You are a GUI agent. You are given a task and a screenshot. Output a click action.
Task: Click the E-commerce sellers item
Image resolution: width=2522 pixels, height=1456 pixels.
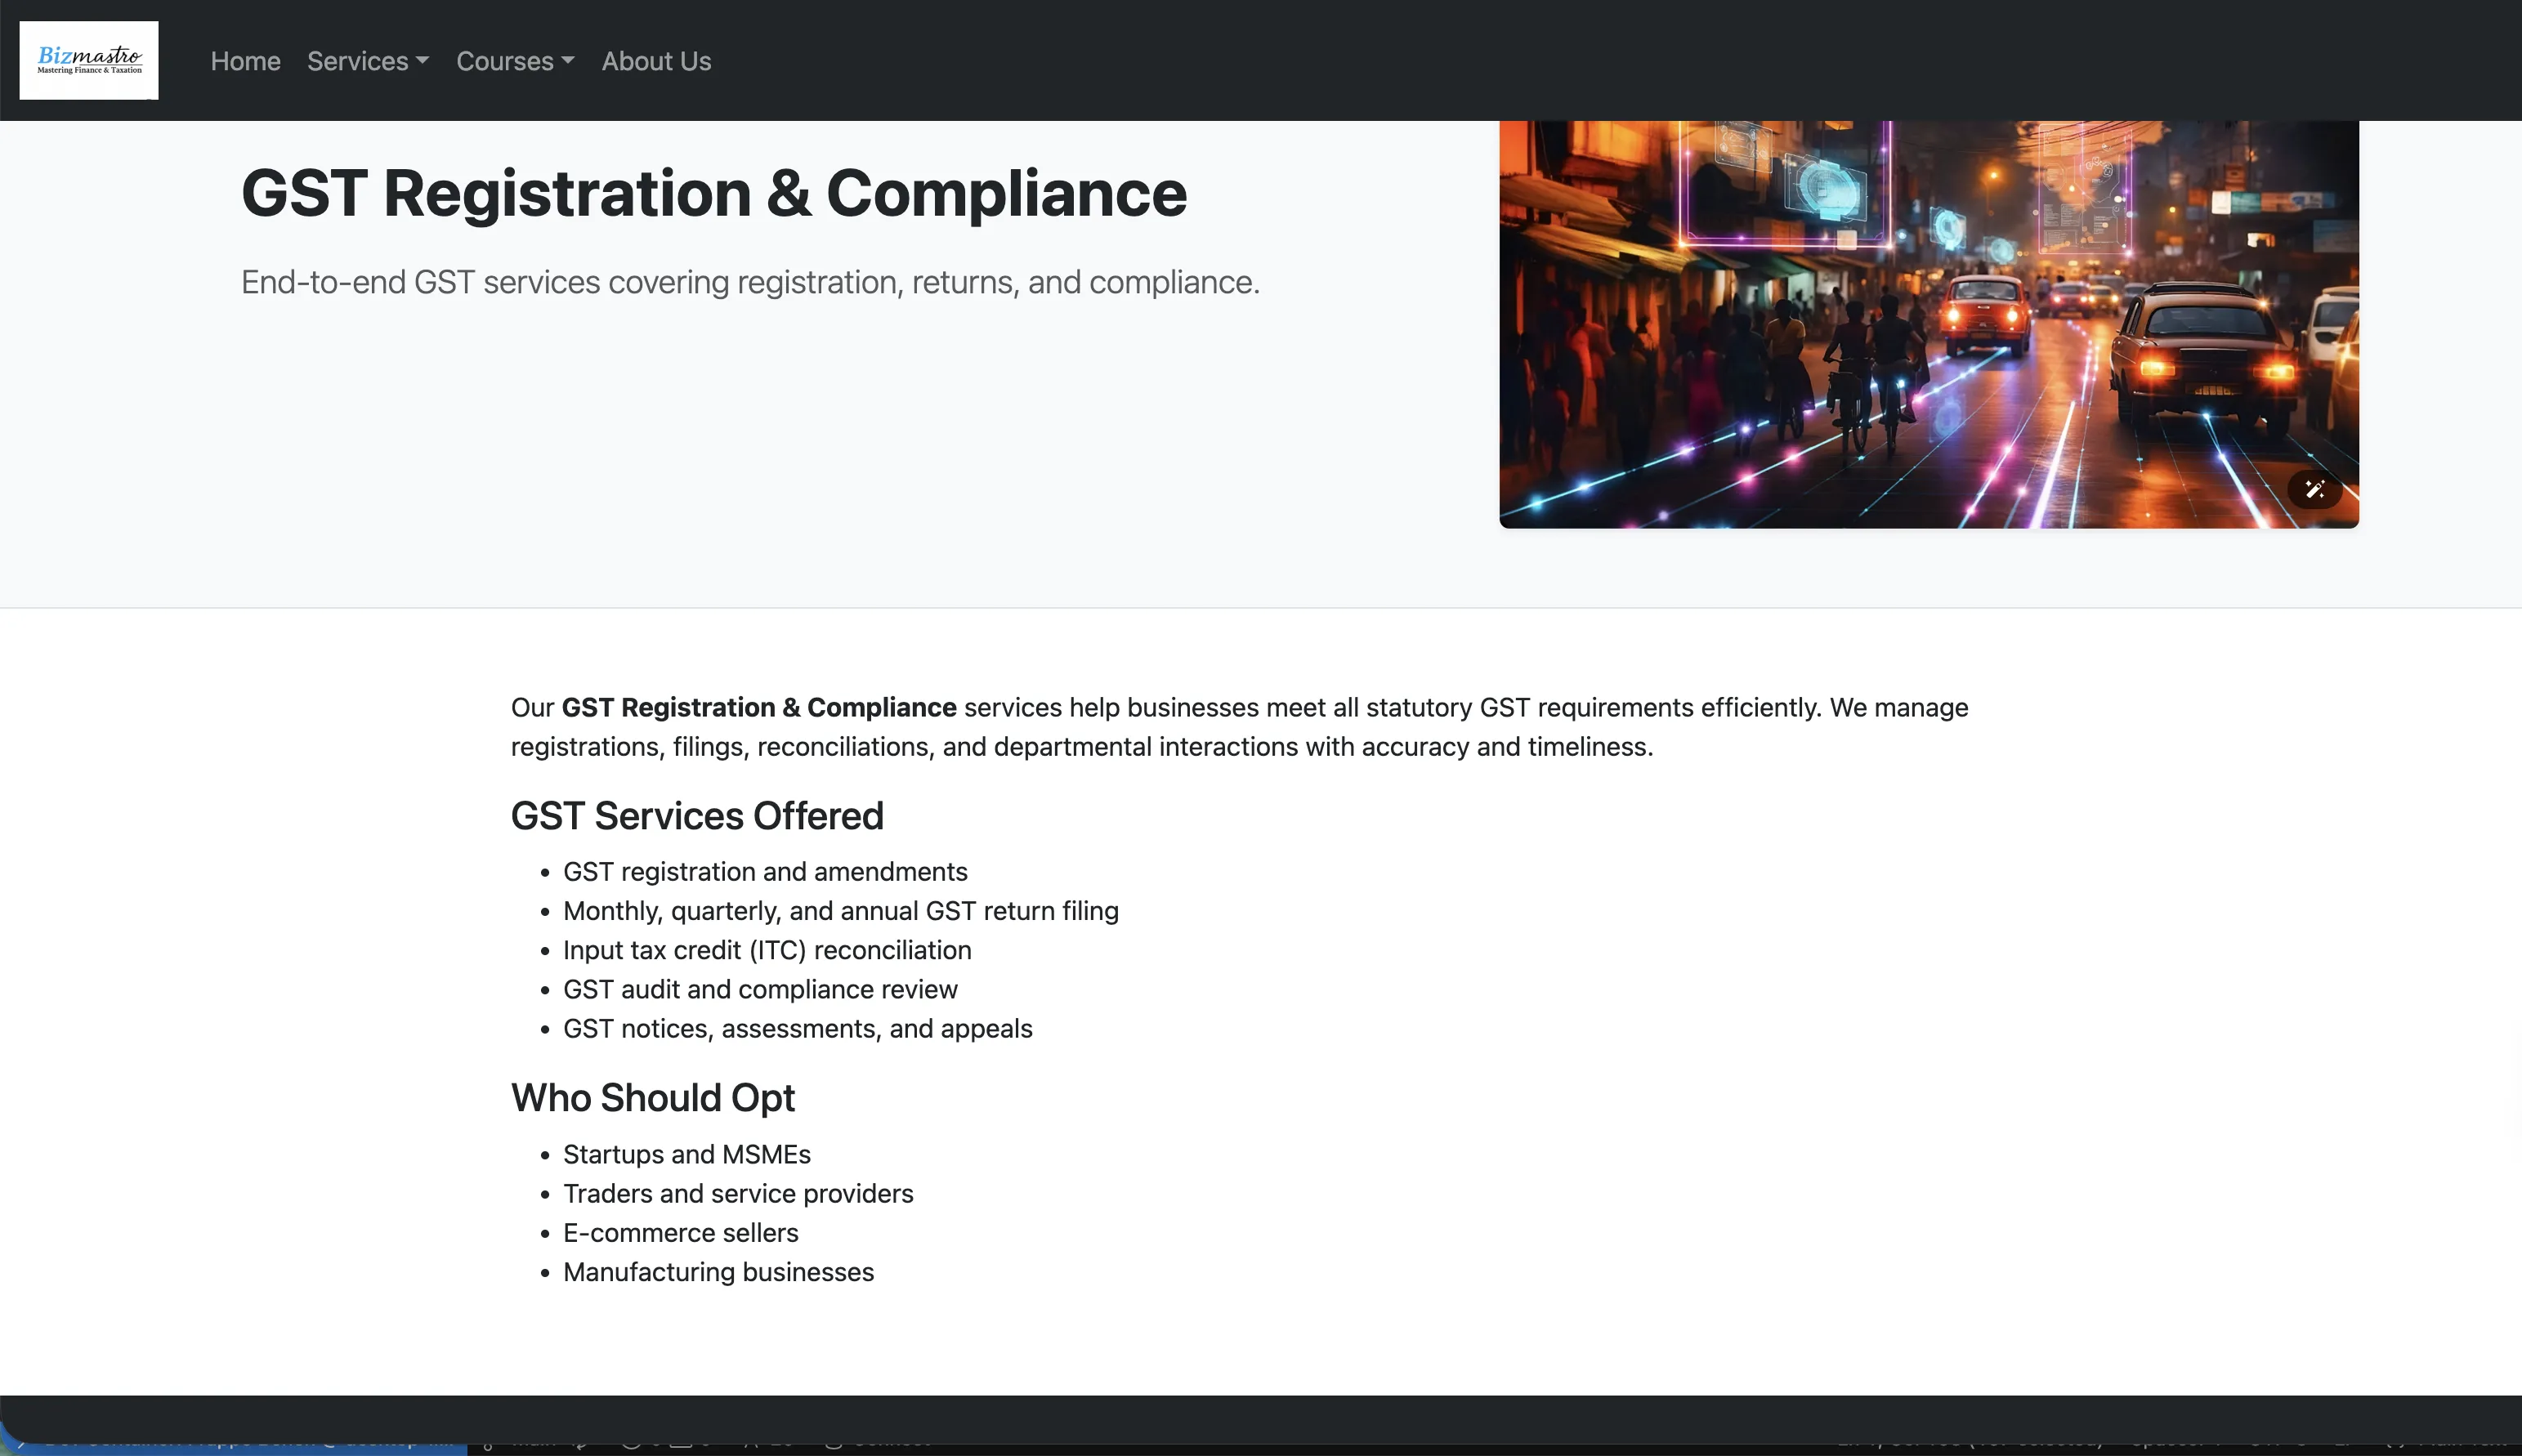(680, 1233)
